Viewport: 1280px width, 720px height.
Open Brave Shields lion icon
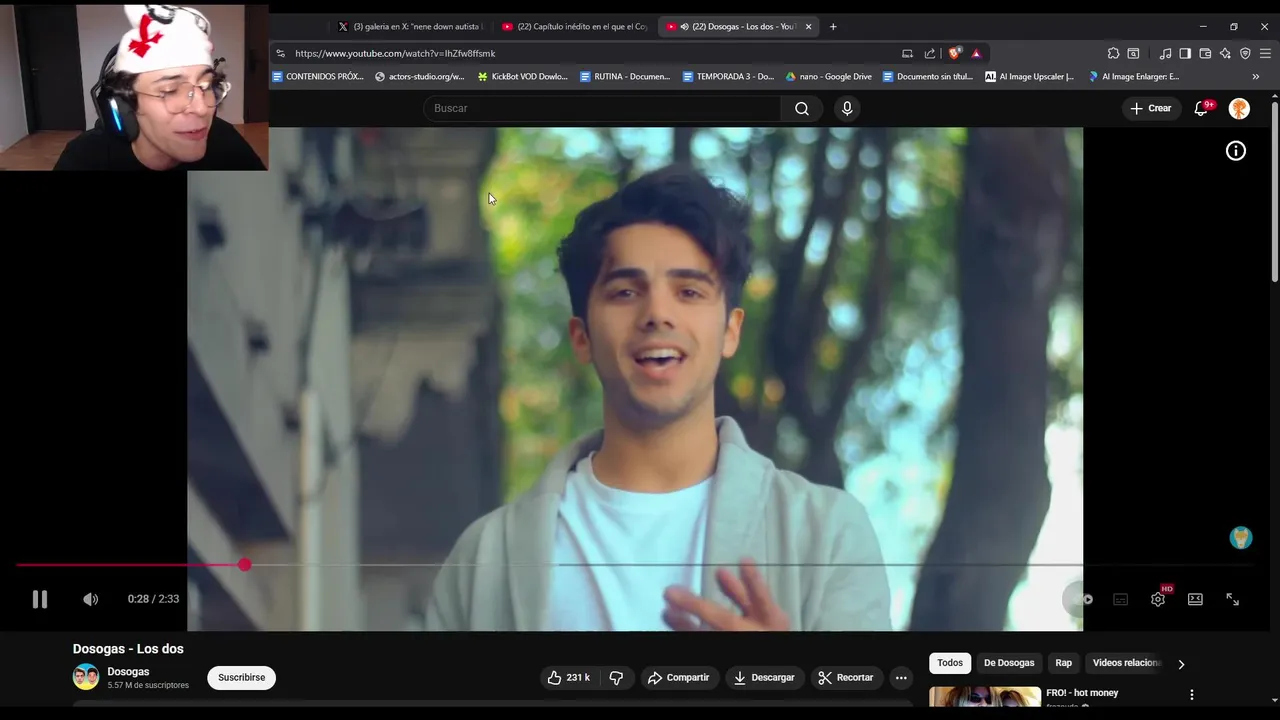coord(954,54)
